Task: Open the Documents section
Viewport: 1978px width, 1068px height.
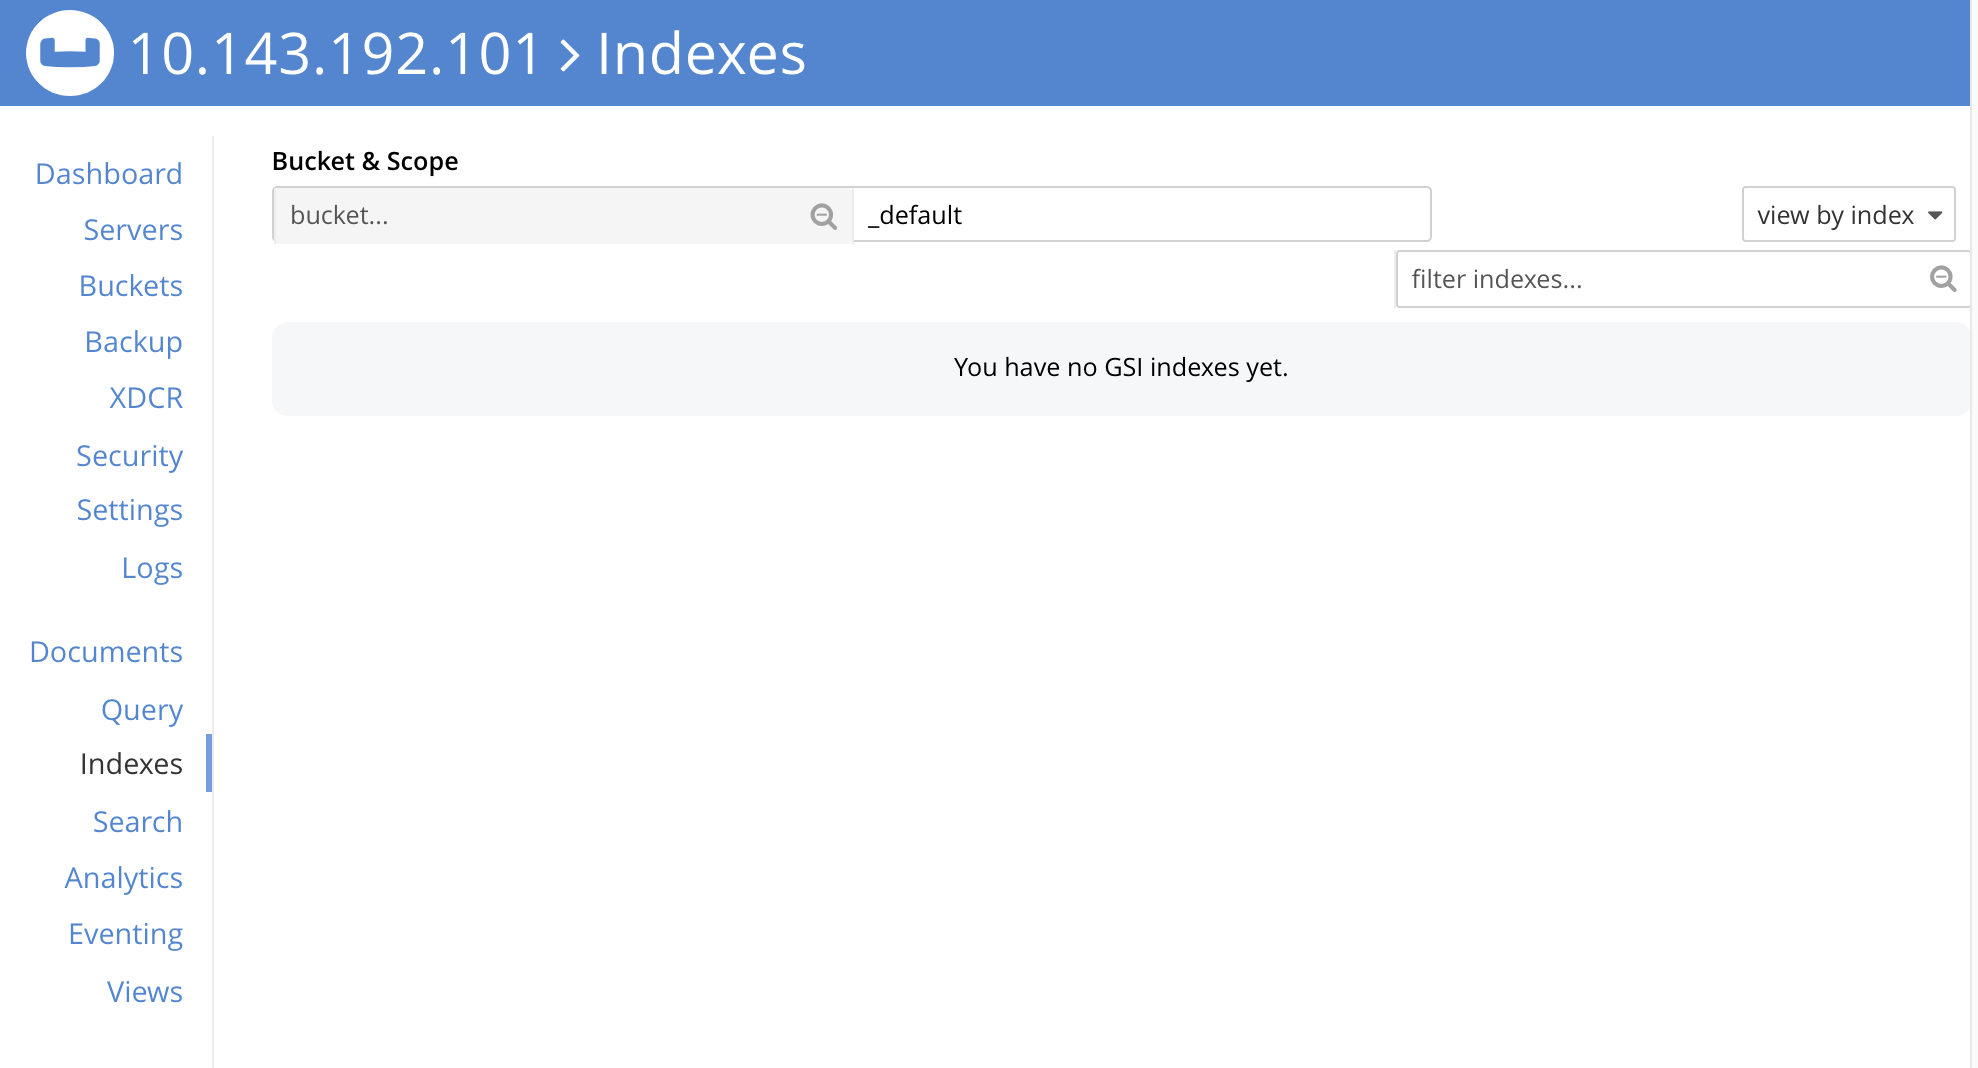Action: coord(106,651)
